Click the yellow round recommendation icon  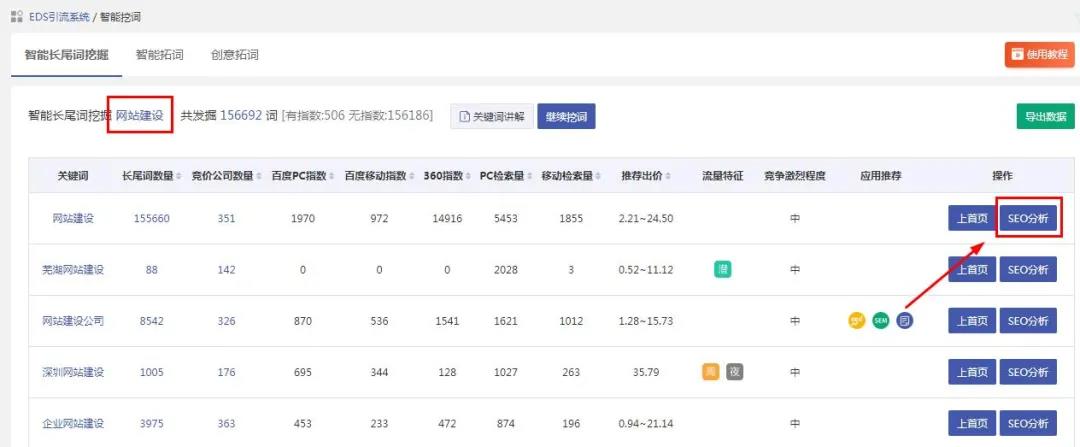coord(857,321)
